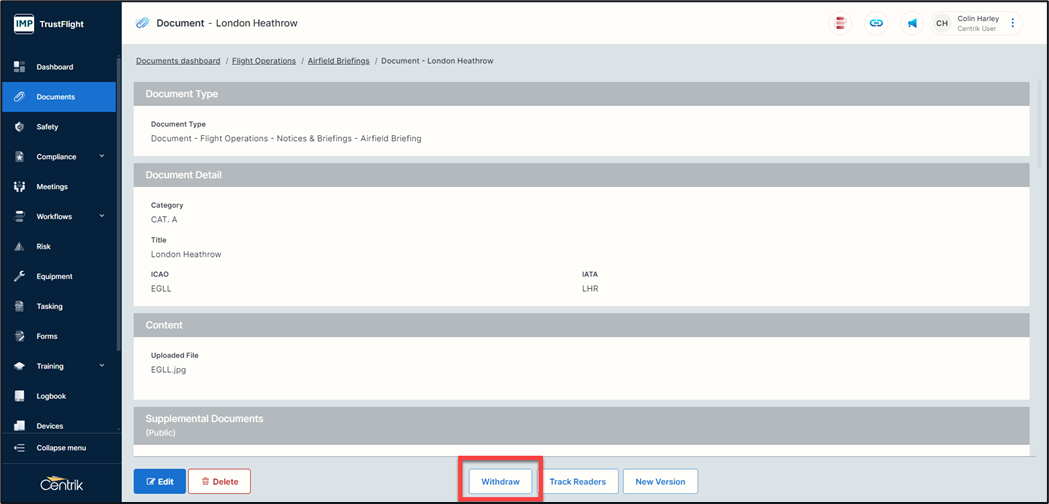Screen dimensions: 1049x504
Task: Follow the Documents dashboard breadcrumb link
Action: click(178, 61)
